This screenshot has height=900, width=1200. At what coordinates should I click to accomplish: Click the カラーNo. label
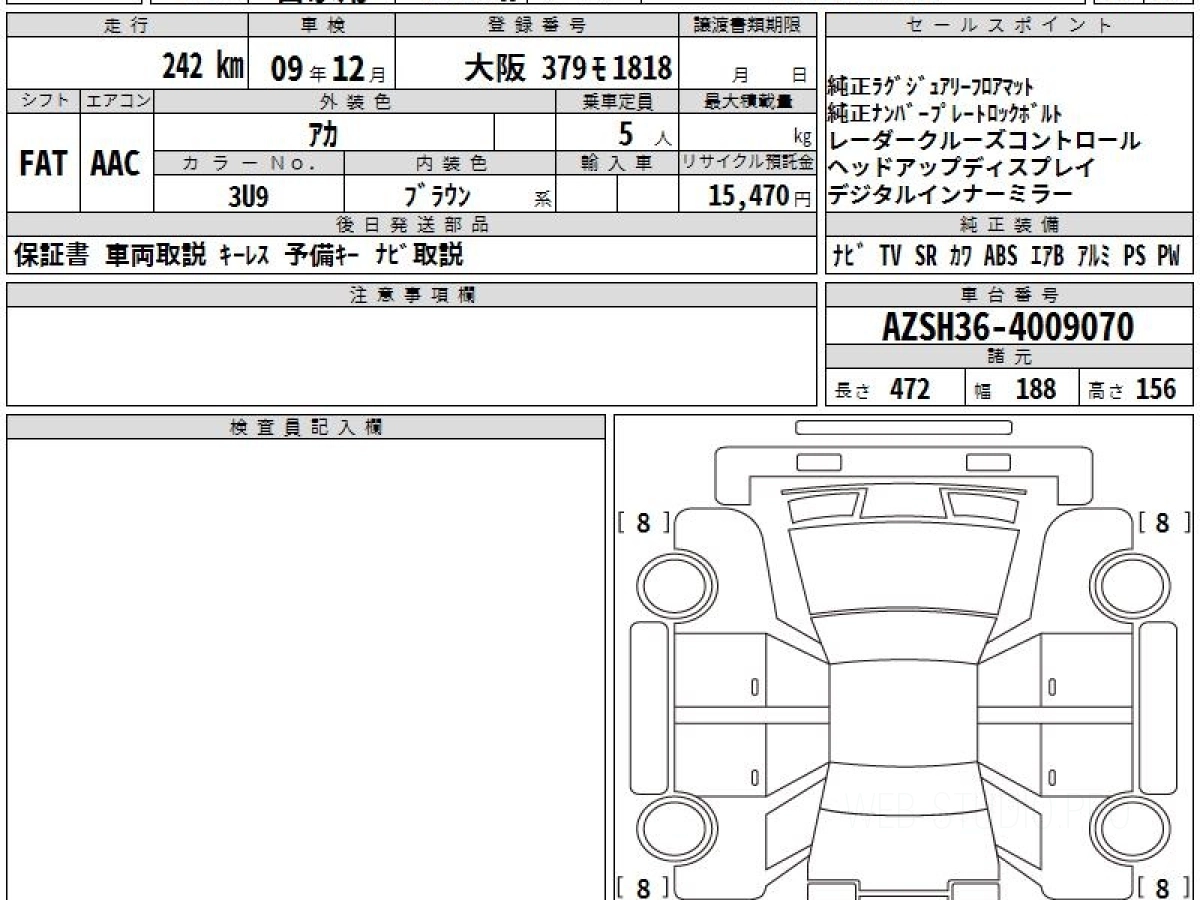click(249, 163)
